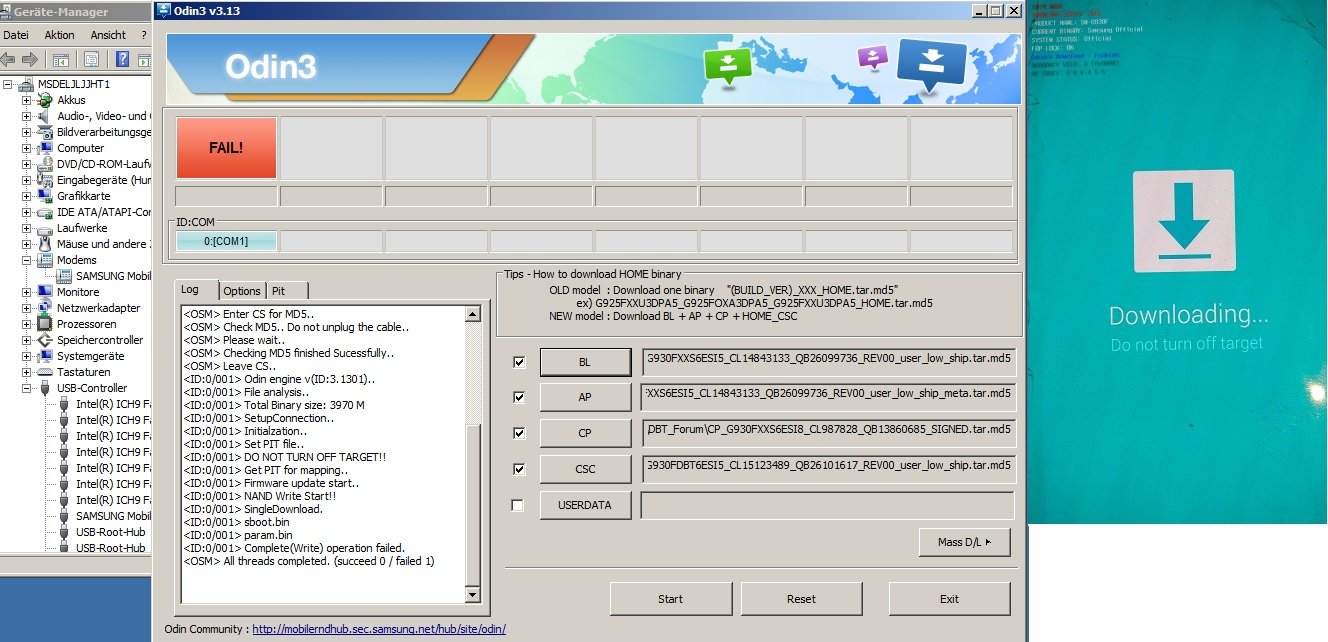The height and width of the screenshot is (642, 1328).
Task: Select the IDE ATA/ATAPI controller icon
Action: click(45, 212)
